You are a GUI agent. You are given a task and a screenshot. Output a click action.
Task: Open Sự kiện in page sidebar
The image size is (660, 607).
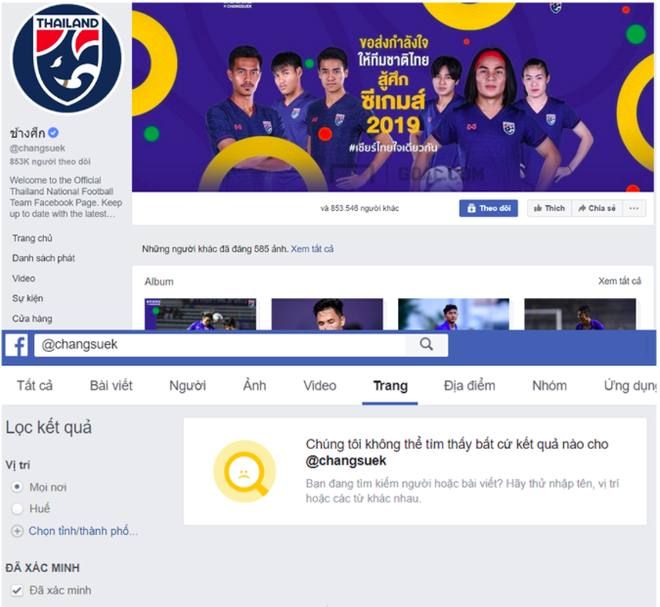[27, 298]
